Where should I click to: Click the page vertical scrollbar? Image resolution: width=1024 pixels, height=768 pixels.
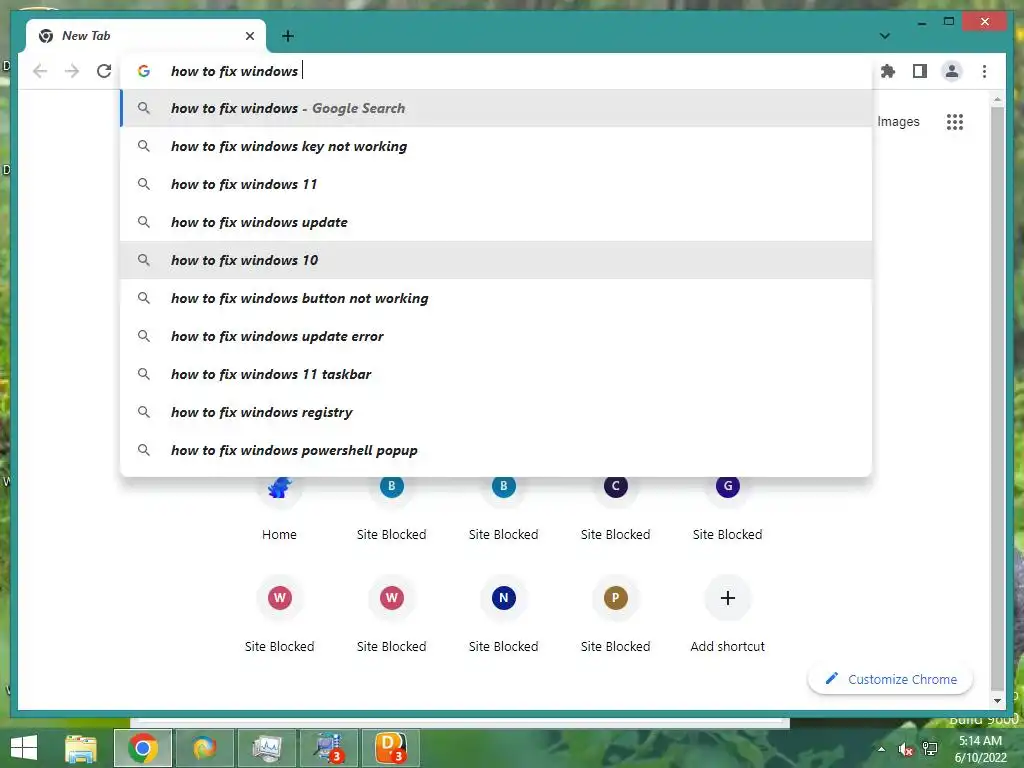997,398
